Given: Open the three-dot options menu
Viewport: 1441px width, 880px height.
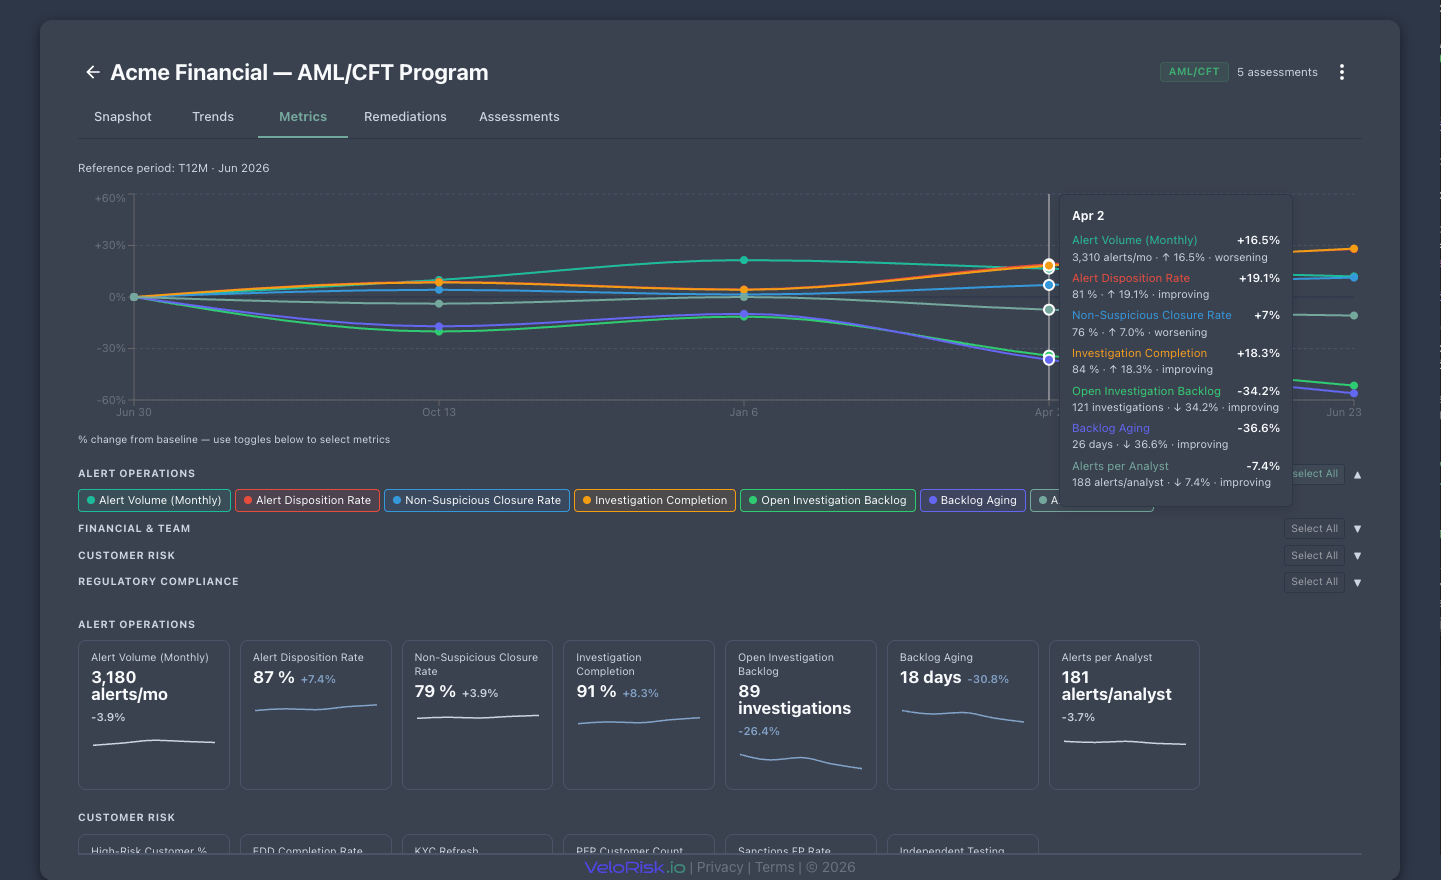Looking at the screenshot, I should pos(1342,72).
